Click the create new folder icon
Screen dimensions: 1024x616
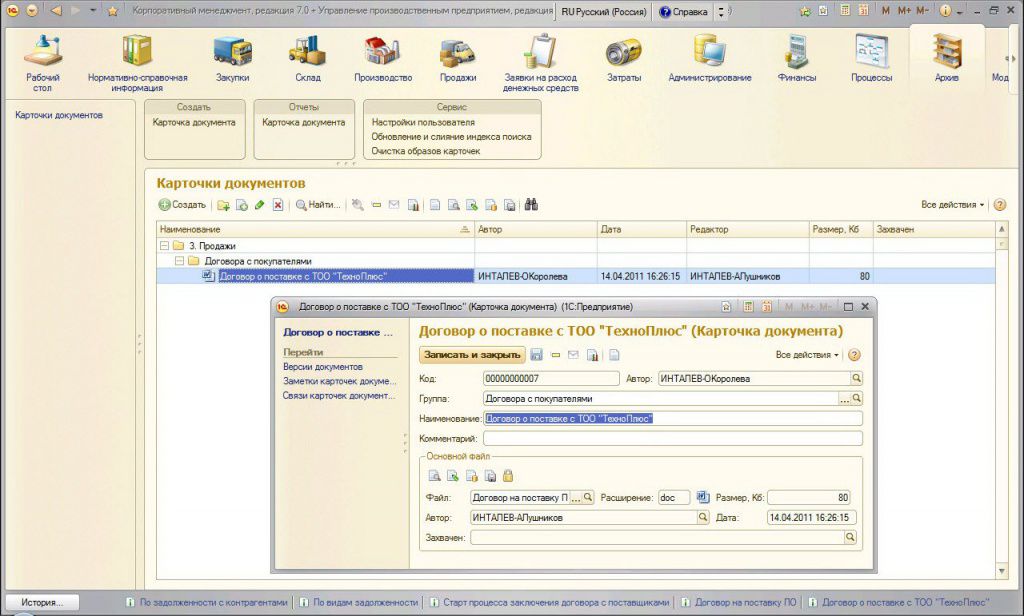223,205
